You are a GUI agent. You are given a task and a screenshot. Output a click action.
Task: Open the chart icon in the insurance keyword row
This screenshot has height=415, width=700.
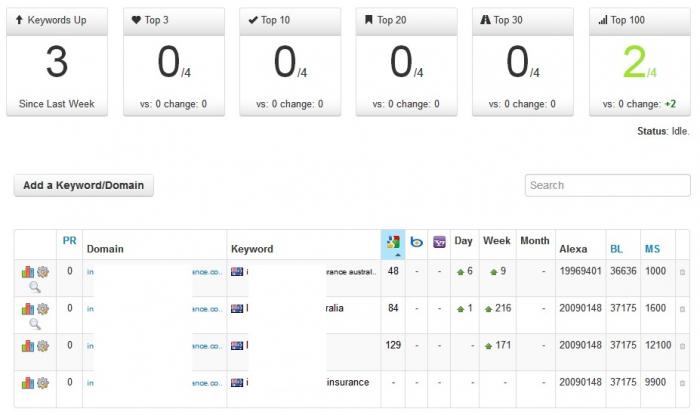tap(28, 383)
